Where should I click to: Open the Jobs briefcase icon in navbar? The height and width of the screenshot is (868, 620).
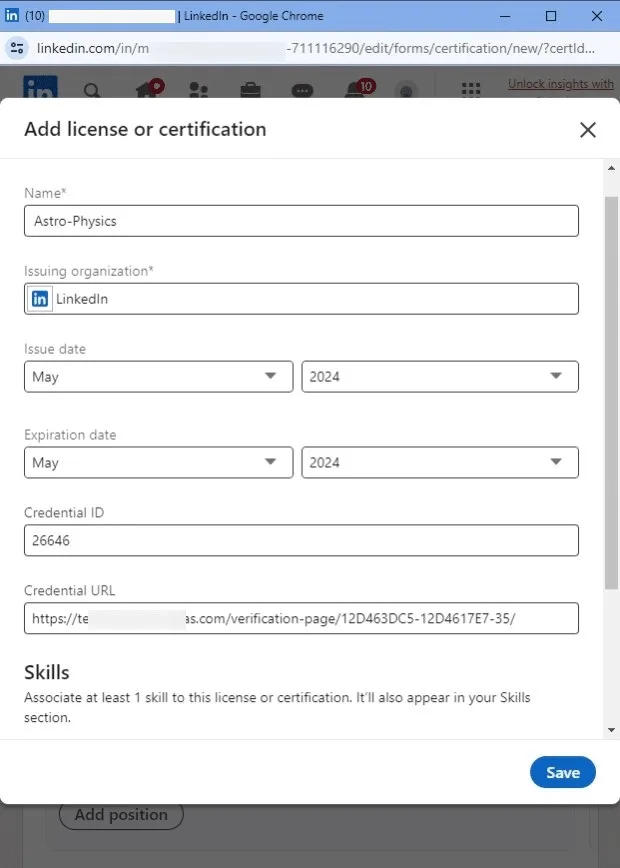(x=250, y=90)
